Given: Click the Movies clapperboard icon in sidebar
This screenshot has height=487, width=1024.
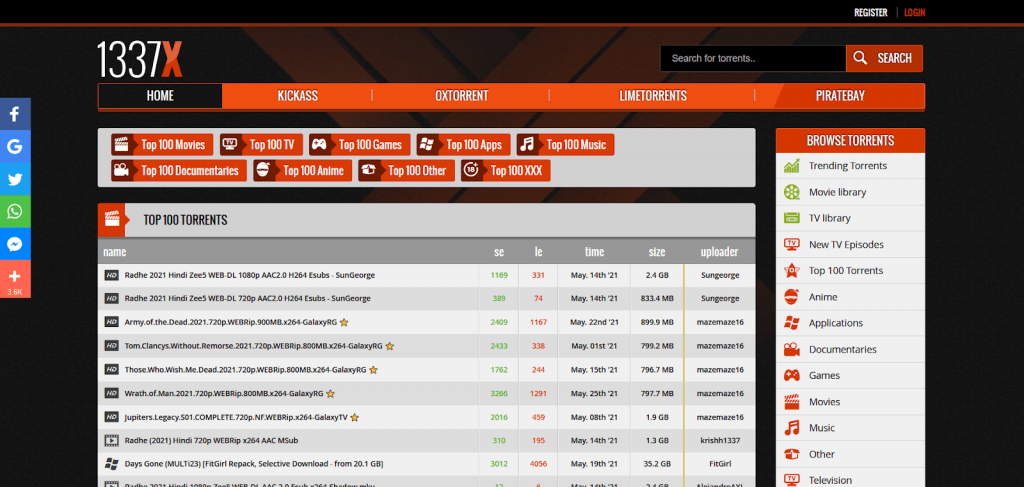Looking at the screenshot, I should pyautogui.click(x=792, y=401).
